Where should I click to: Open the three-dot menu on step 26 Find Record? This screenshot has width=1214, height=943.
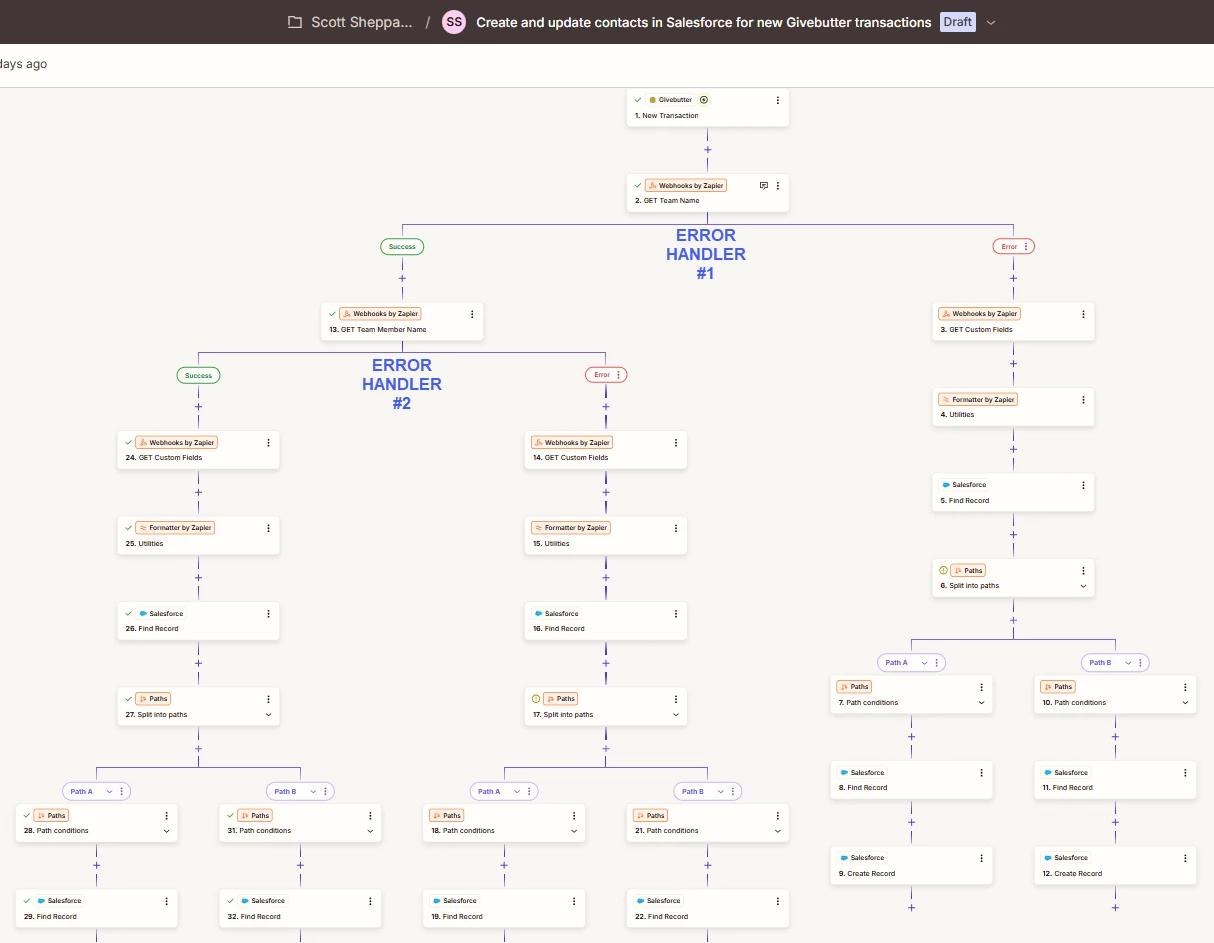pyautogui.click(x=268, y=614)
